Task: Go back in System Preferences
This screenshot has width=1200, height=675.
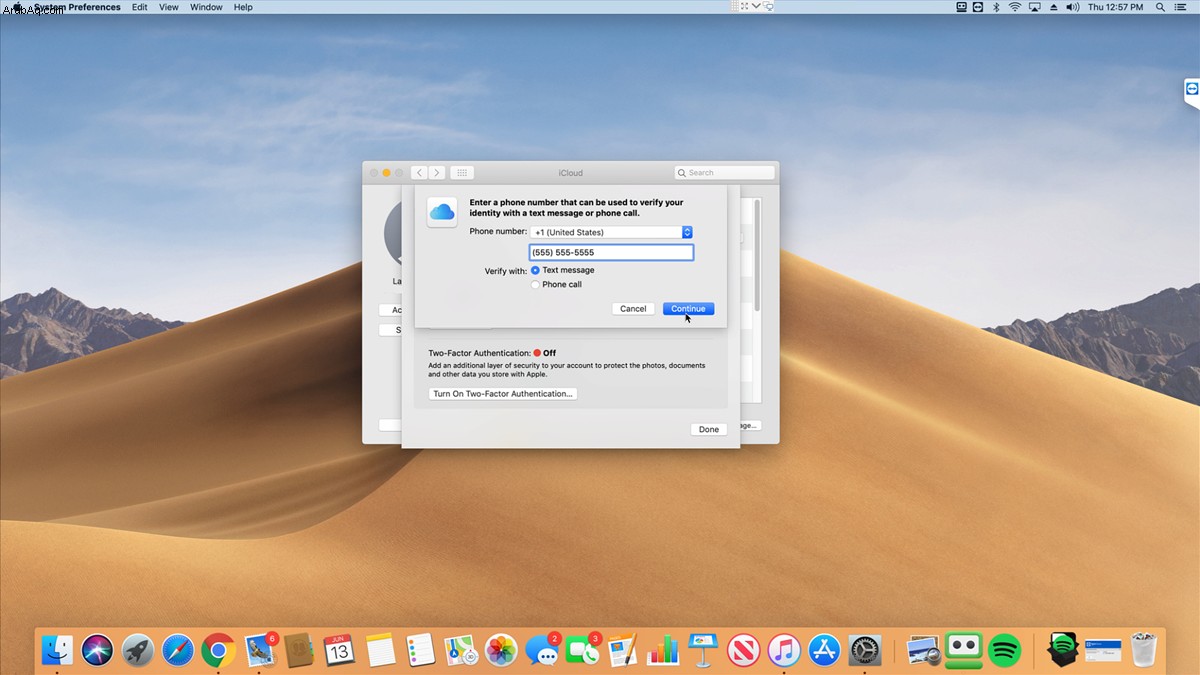Action: coord(419,173)
